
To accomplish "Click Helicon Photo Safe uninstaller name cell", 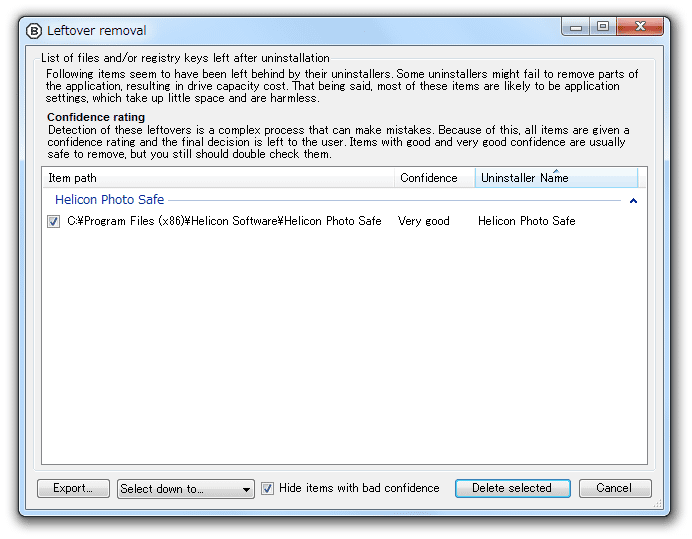I will (527, 221).
